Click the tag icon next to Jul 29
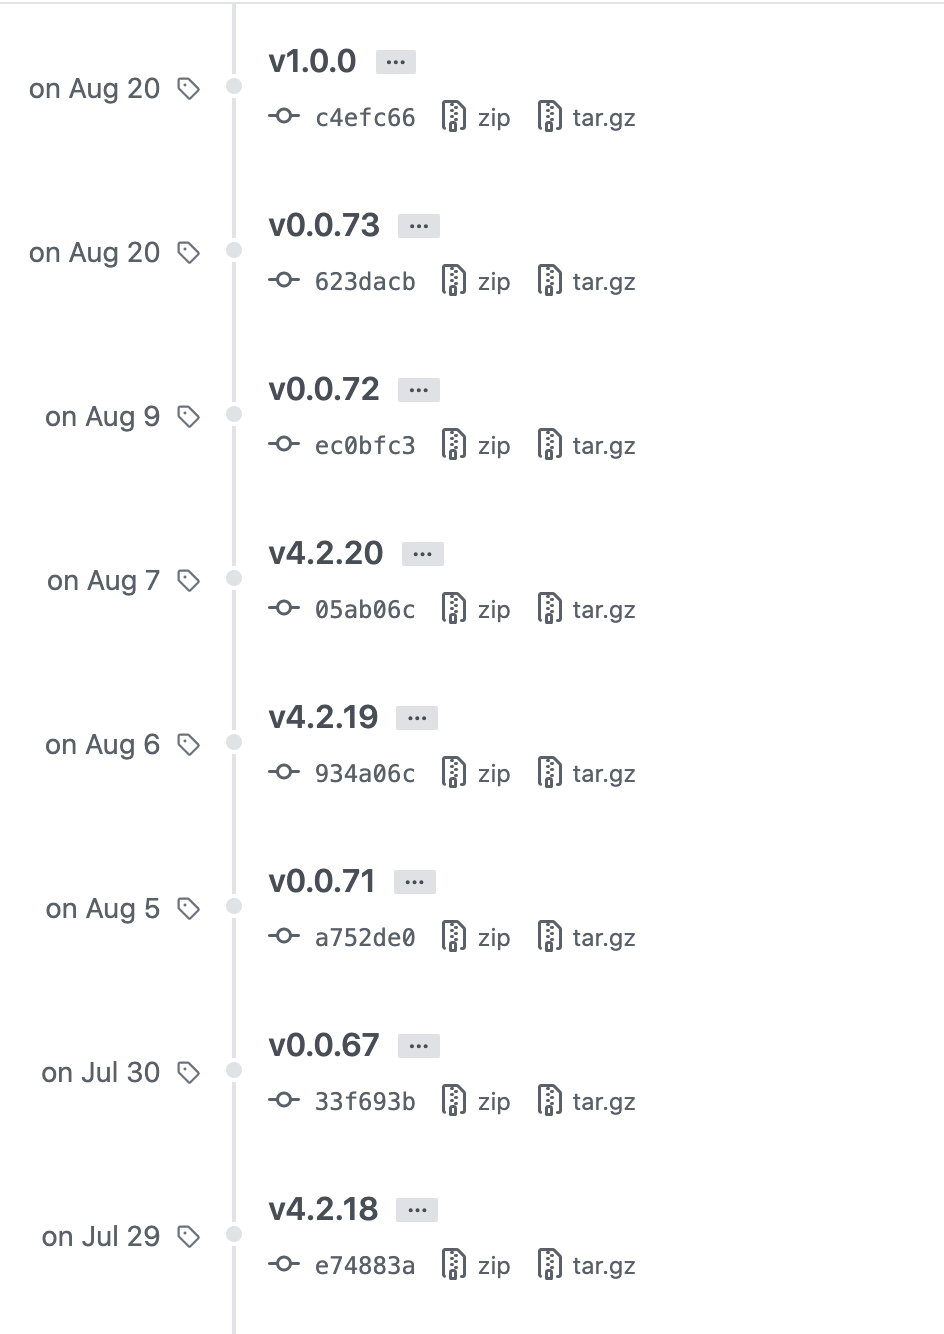Image resolution: width=944 pixels, height=1334 pixels. pyautogui.click(x=188, y=1237)
